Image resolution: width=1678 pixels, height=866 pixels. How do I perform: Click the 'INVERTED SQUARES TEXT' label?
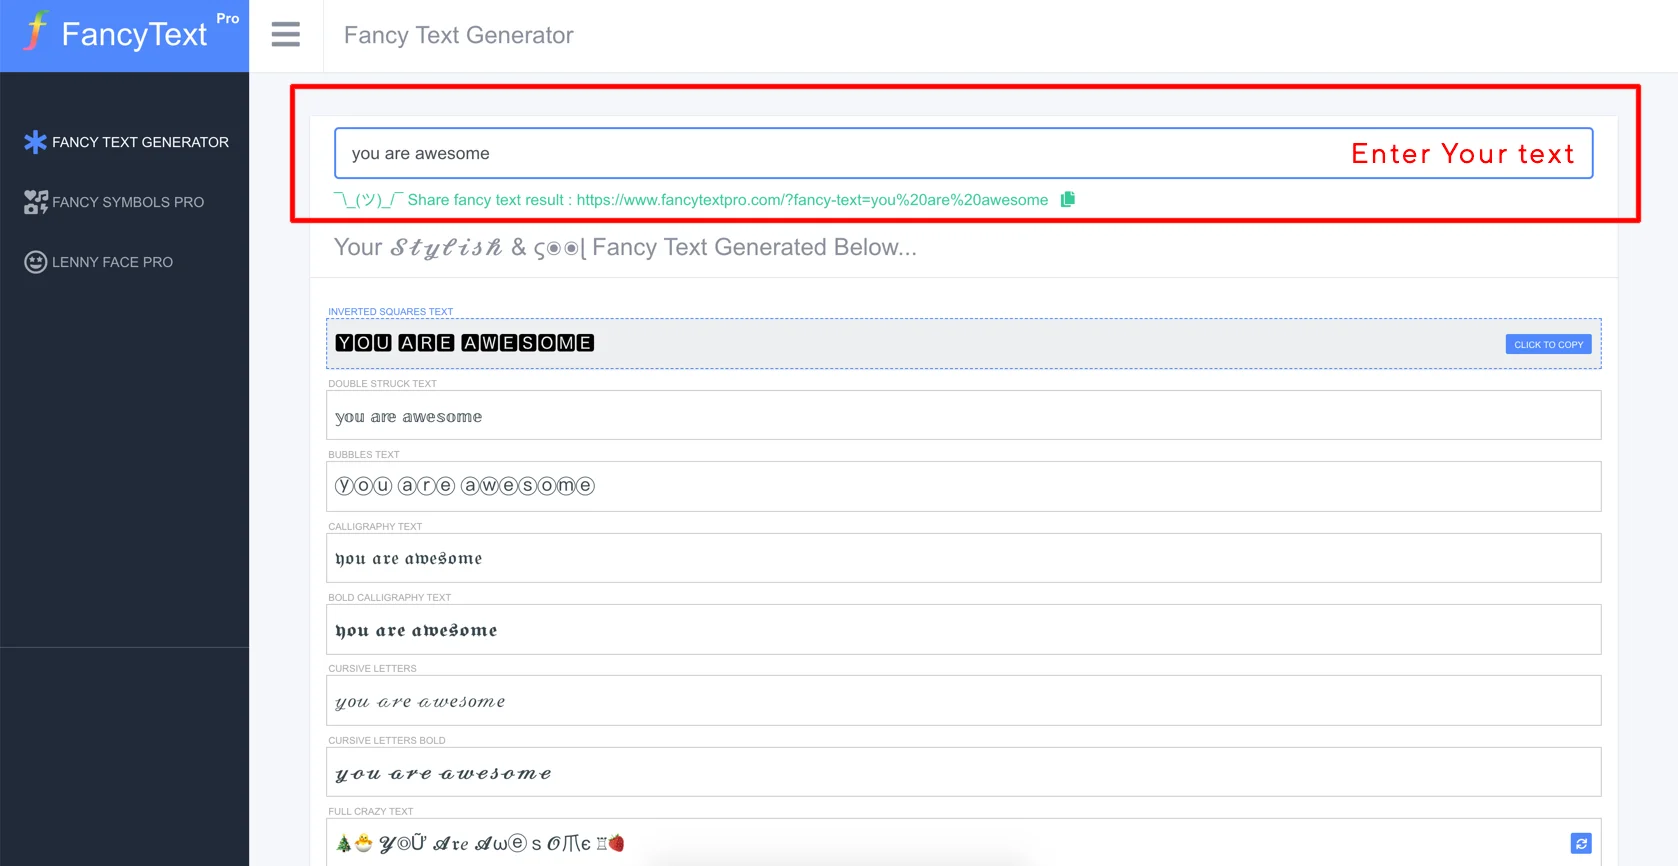click(391, 312)
